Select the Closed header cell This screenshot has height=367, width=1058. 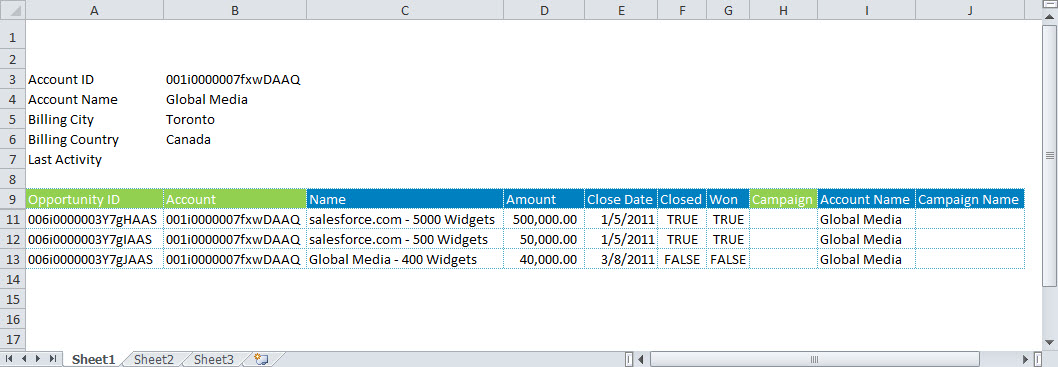[682, 199]
